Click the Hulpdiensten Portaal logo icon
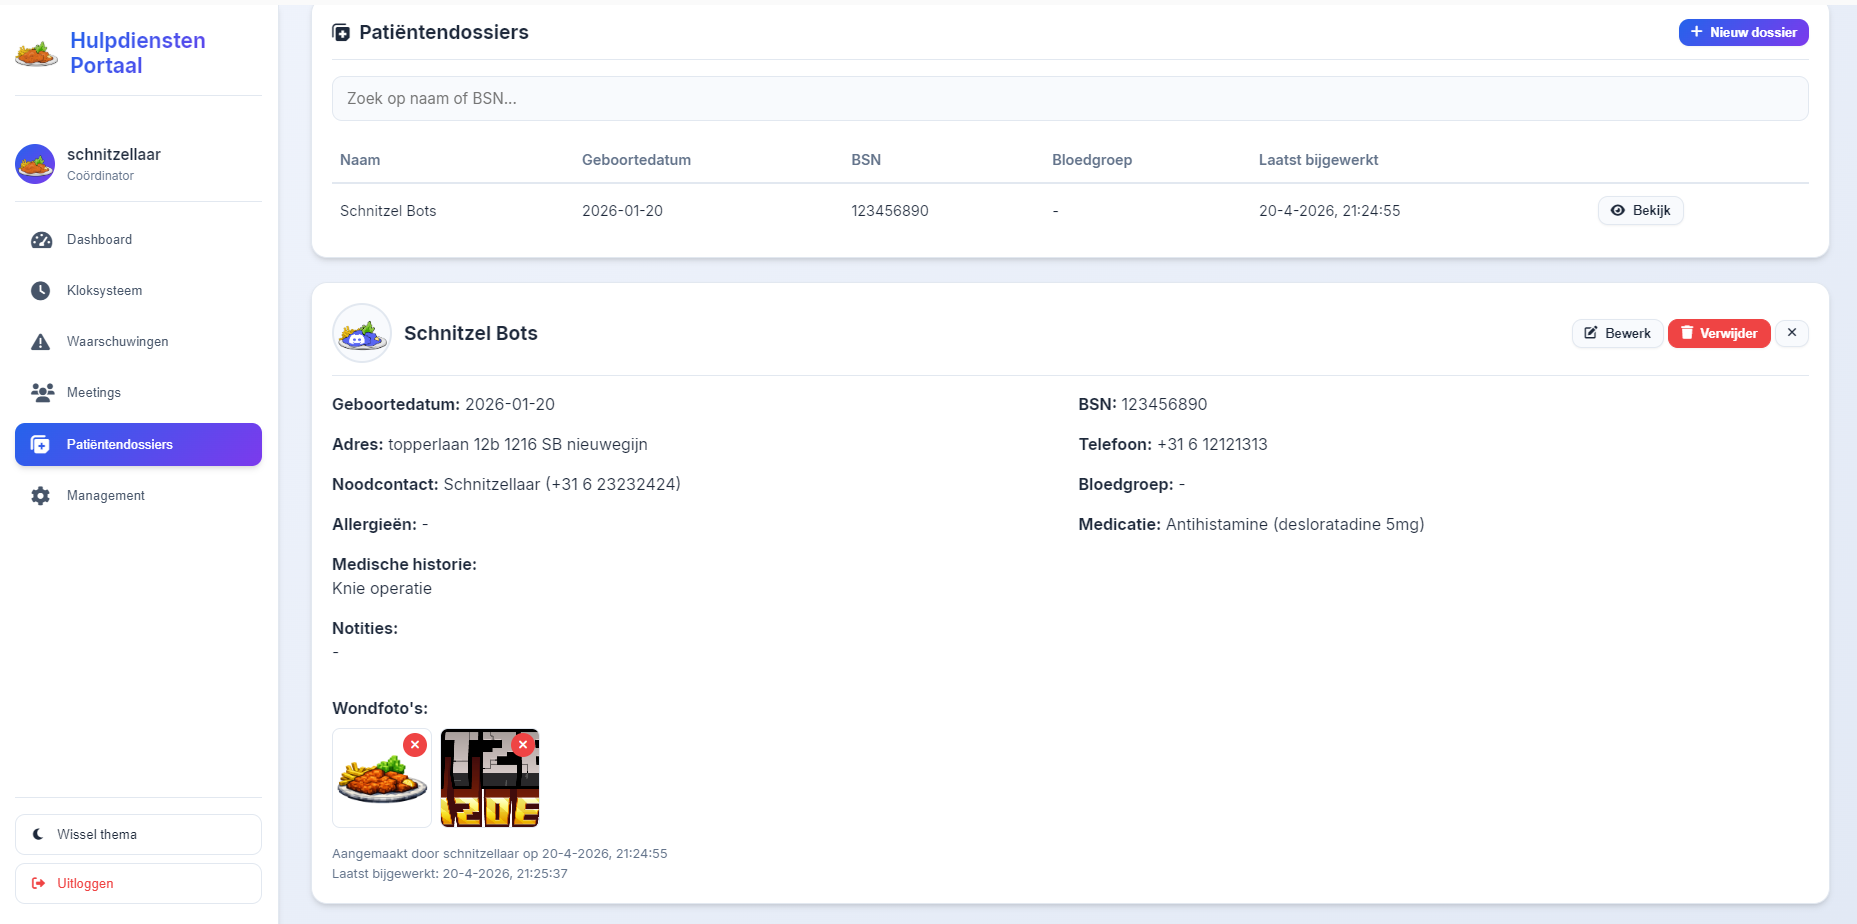The image size is (1857, 924). (x=36, y=53)
